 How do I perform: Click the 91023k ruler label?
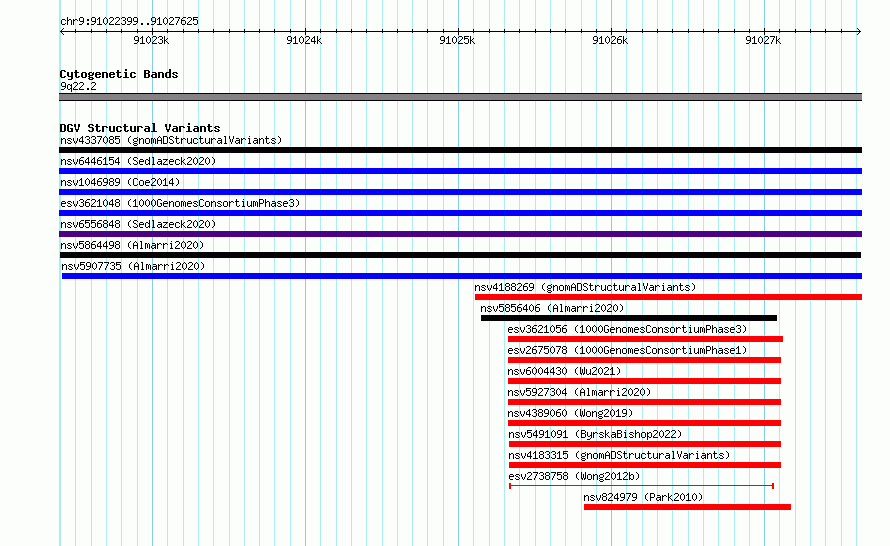151,40
